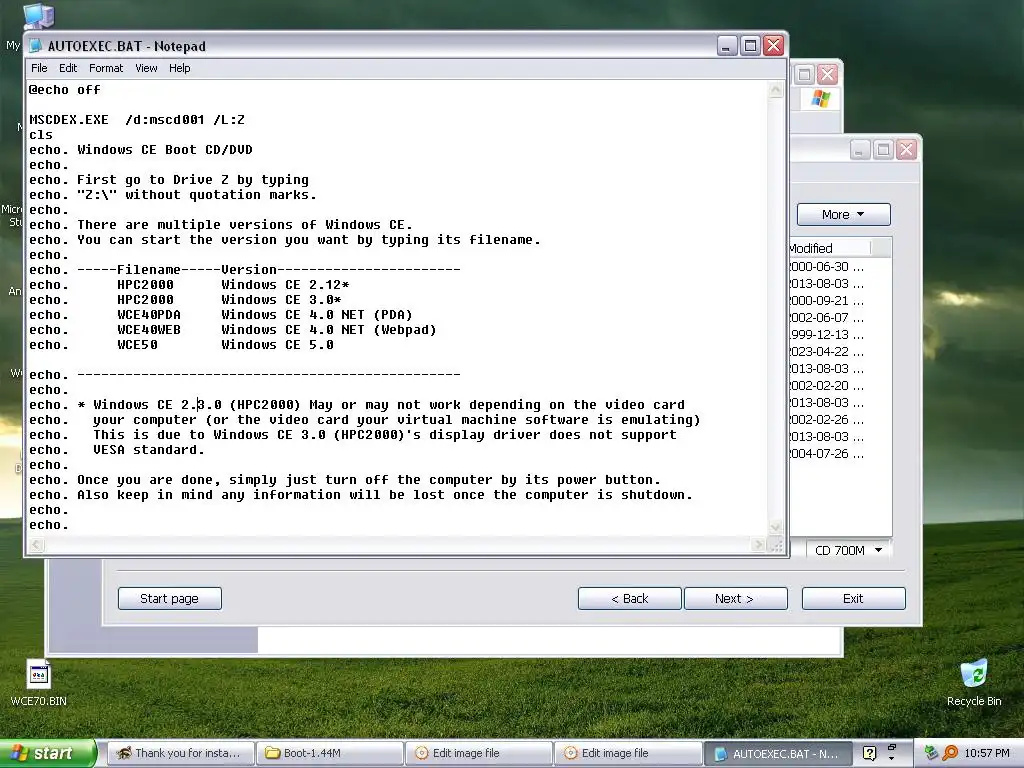This screenshot has width=1024, height=768.
Task: Click the Exit button in the wizard
Action: pyautogui.click(x=854, y=598)
